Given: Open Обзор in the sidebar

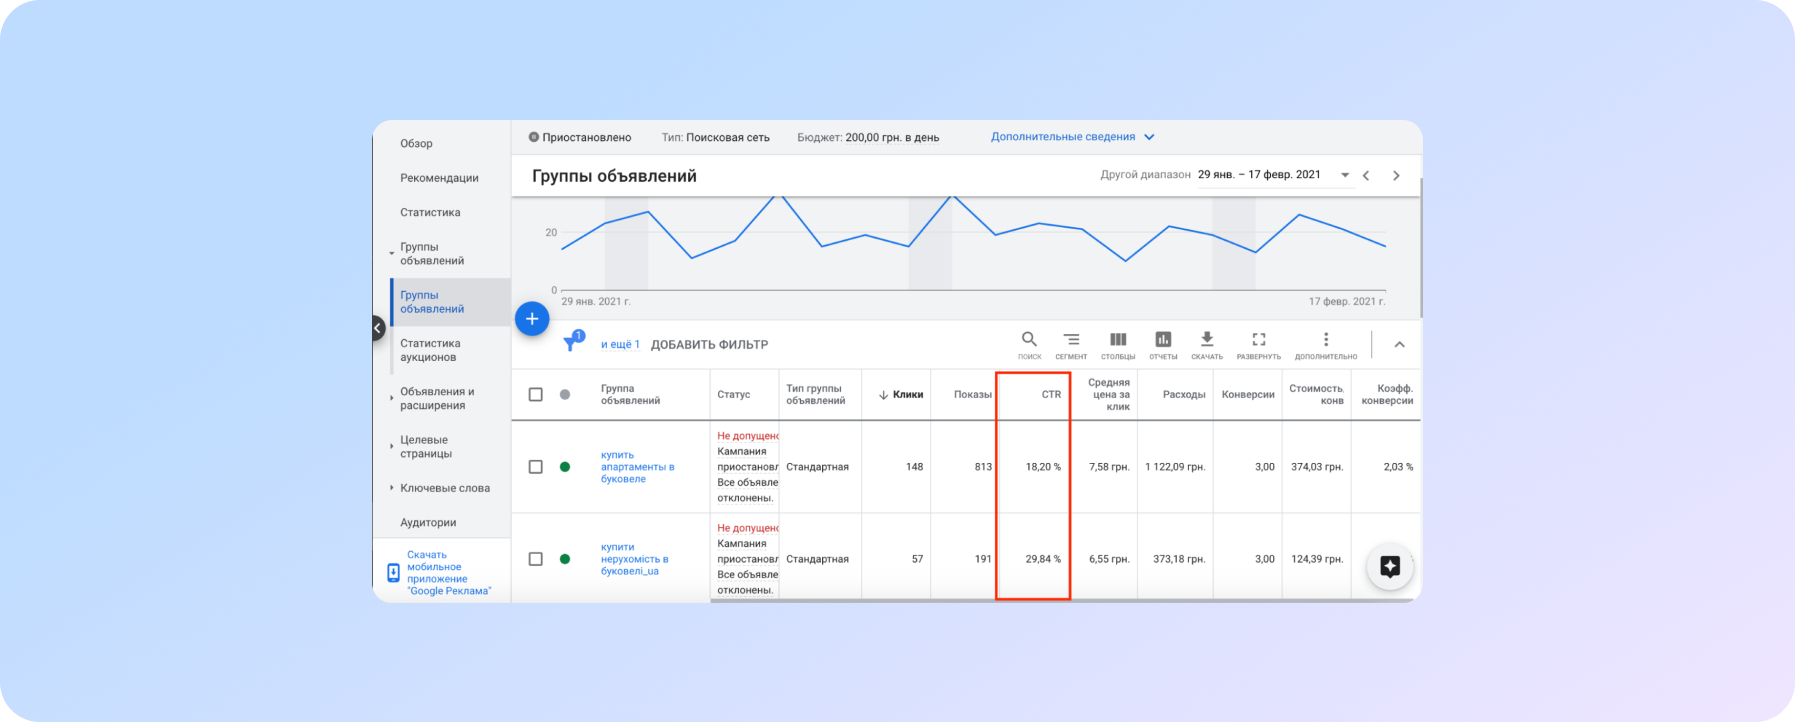Looking at the screenshot, I should pyautogui.click(x=416, y=144).
